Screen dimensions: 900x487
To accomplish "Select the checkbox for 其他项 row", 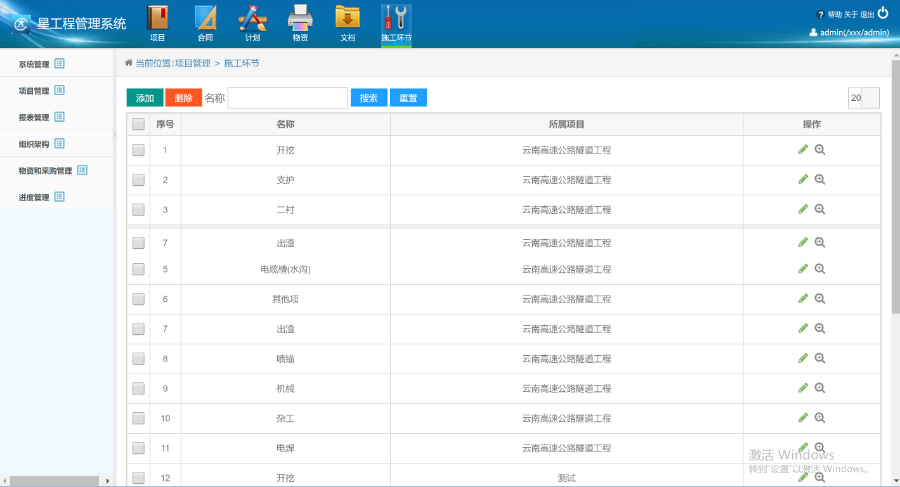I will click(x=138, y=299).
